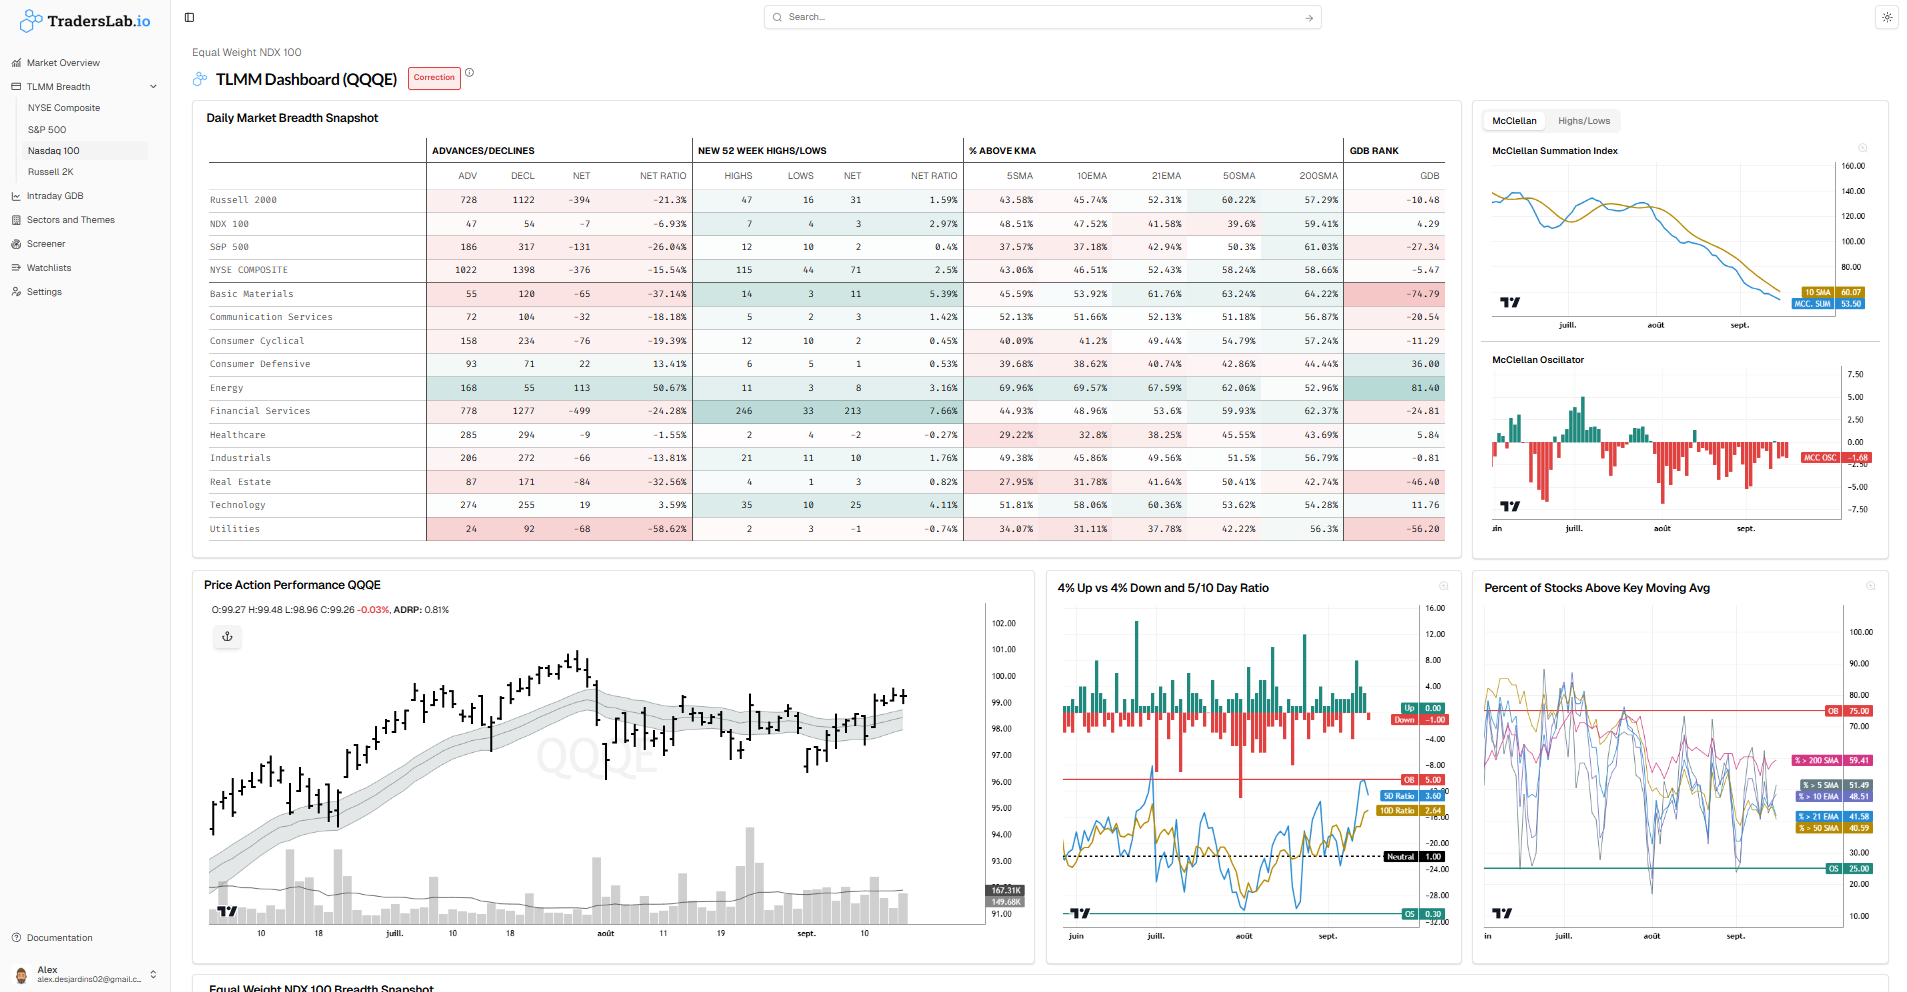Collapse the TLMM Breadth chevron
The height and width of the screenshot is (992, 1907).
click(x=153, y=87)
